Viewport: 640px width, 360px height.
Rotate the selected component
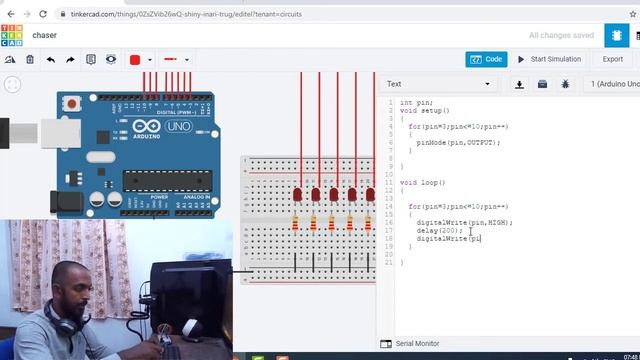10,60
